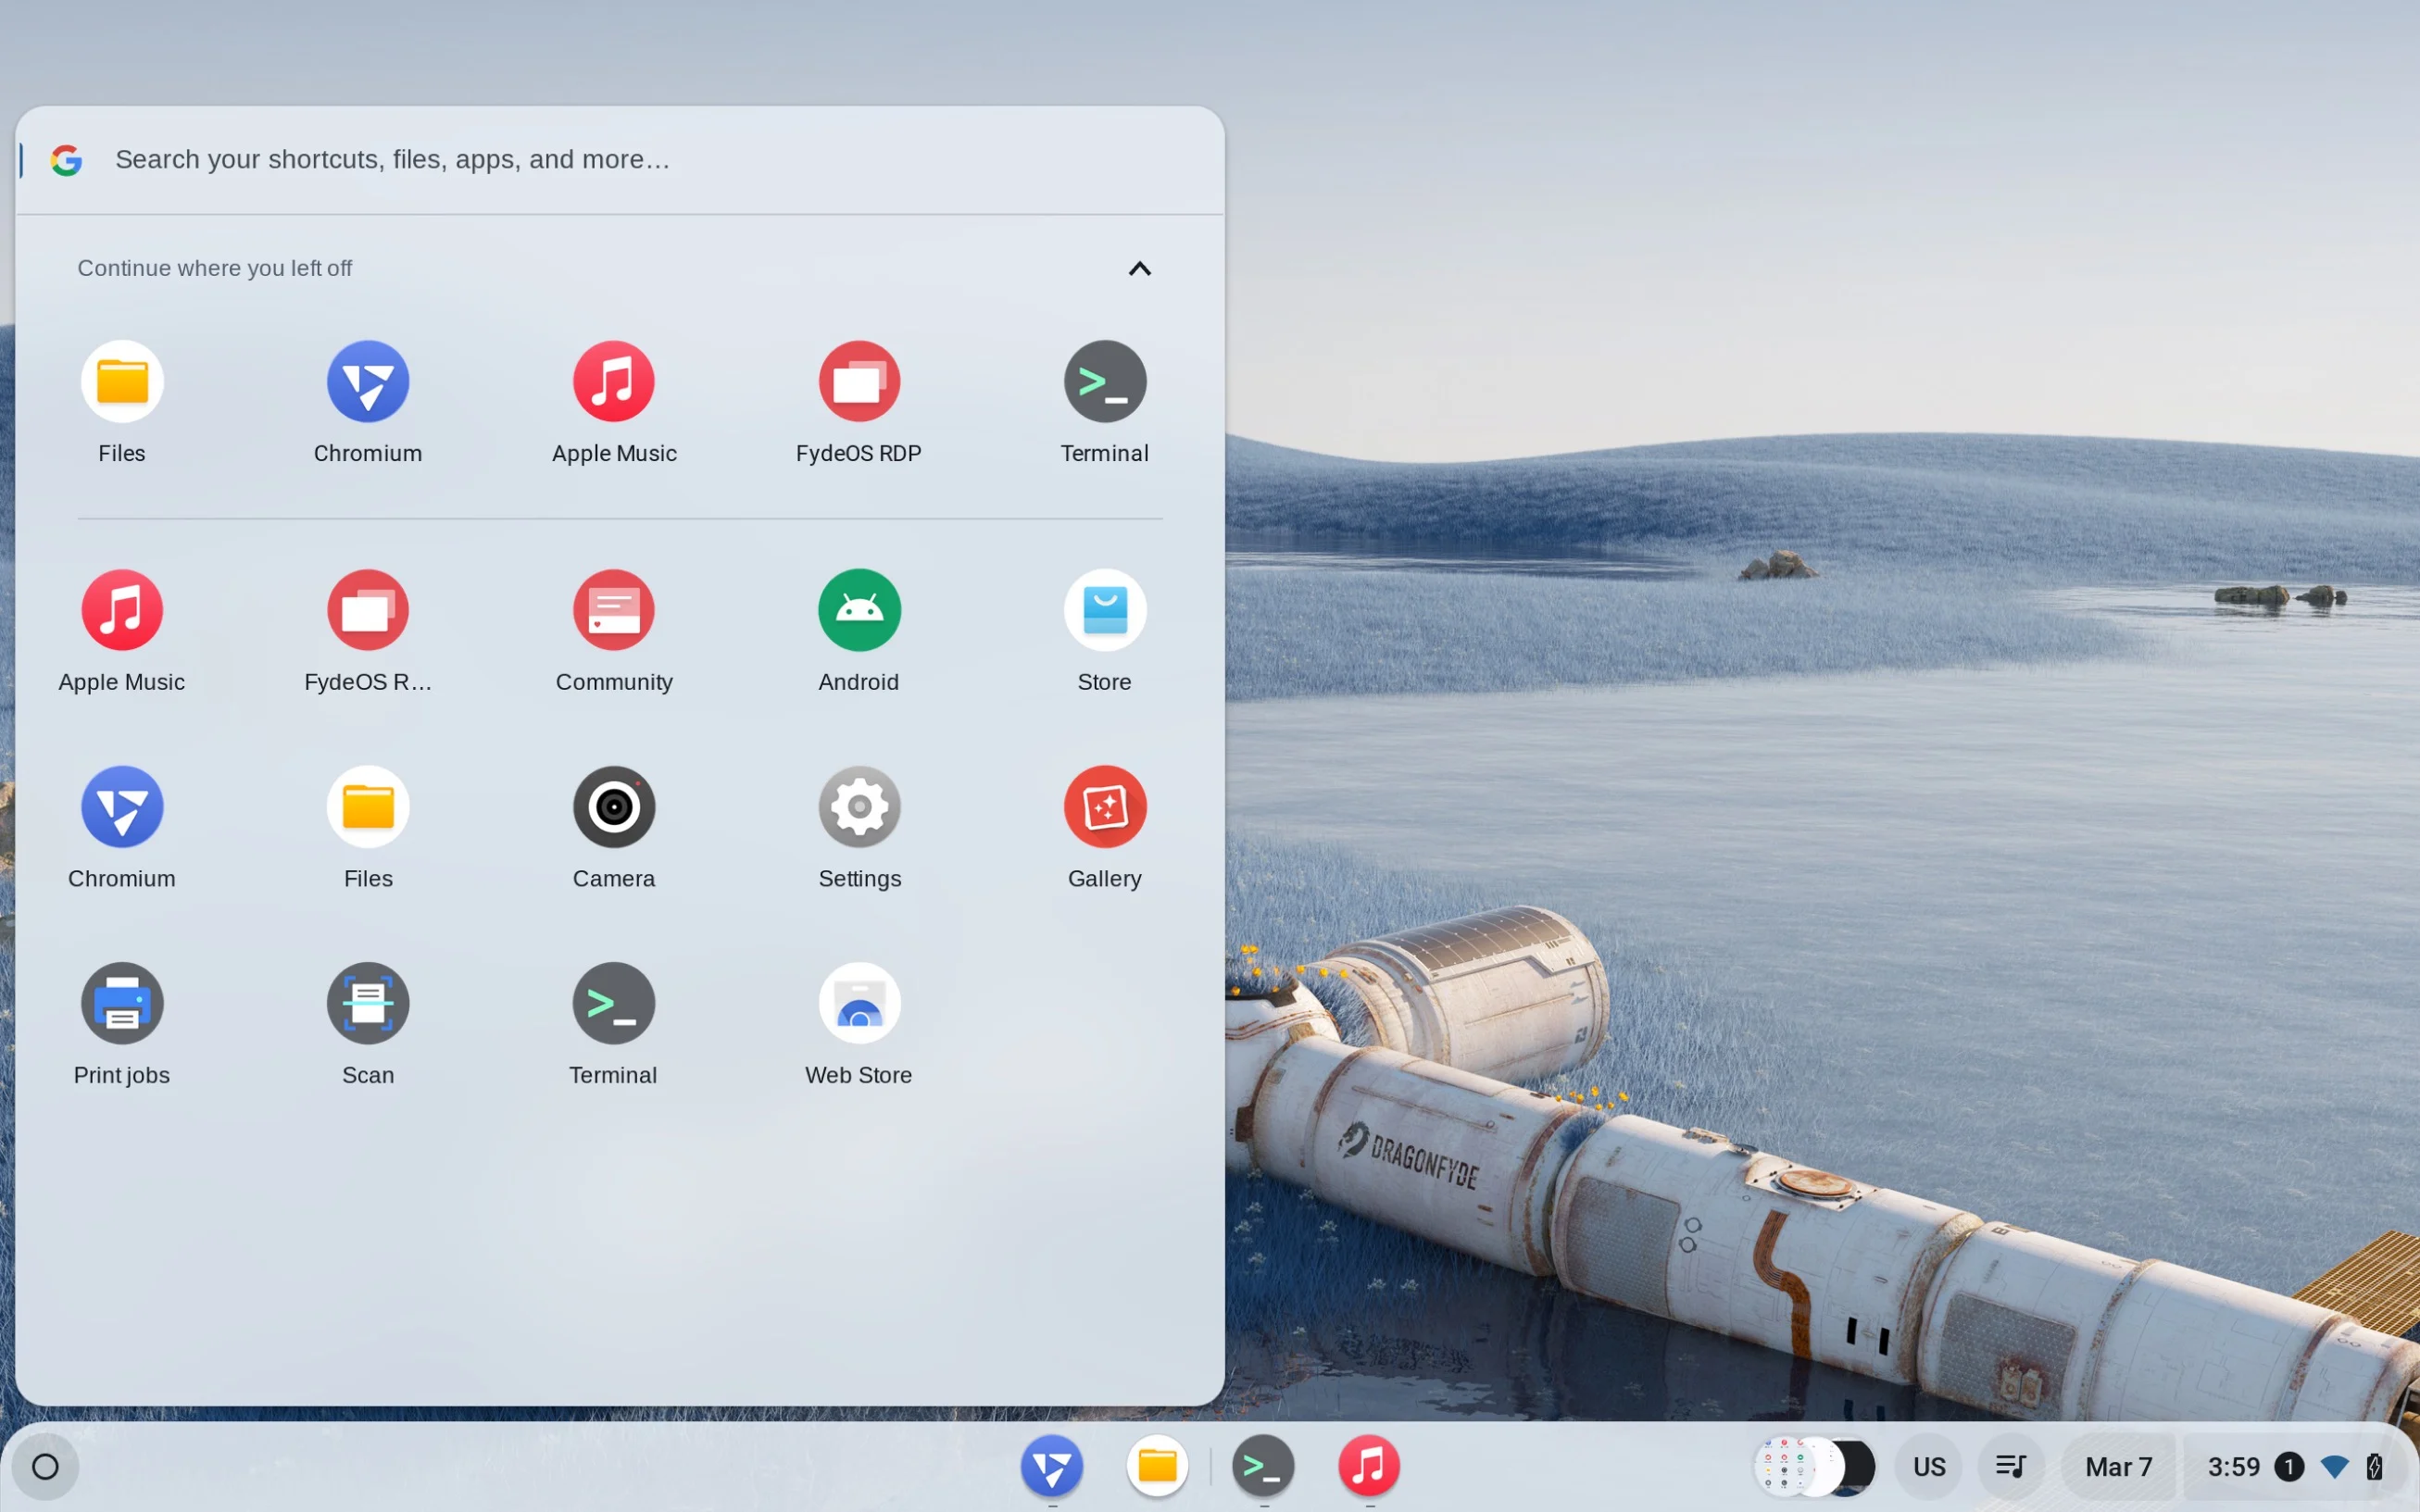Screen dimensions: 2420x1512
Task: Open Chromium from the shelf
Action: pyautogui.click(x=1051, y=1466)
